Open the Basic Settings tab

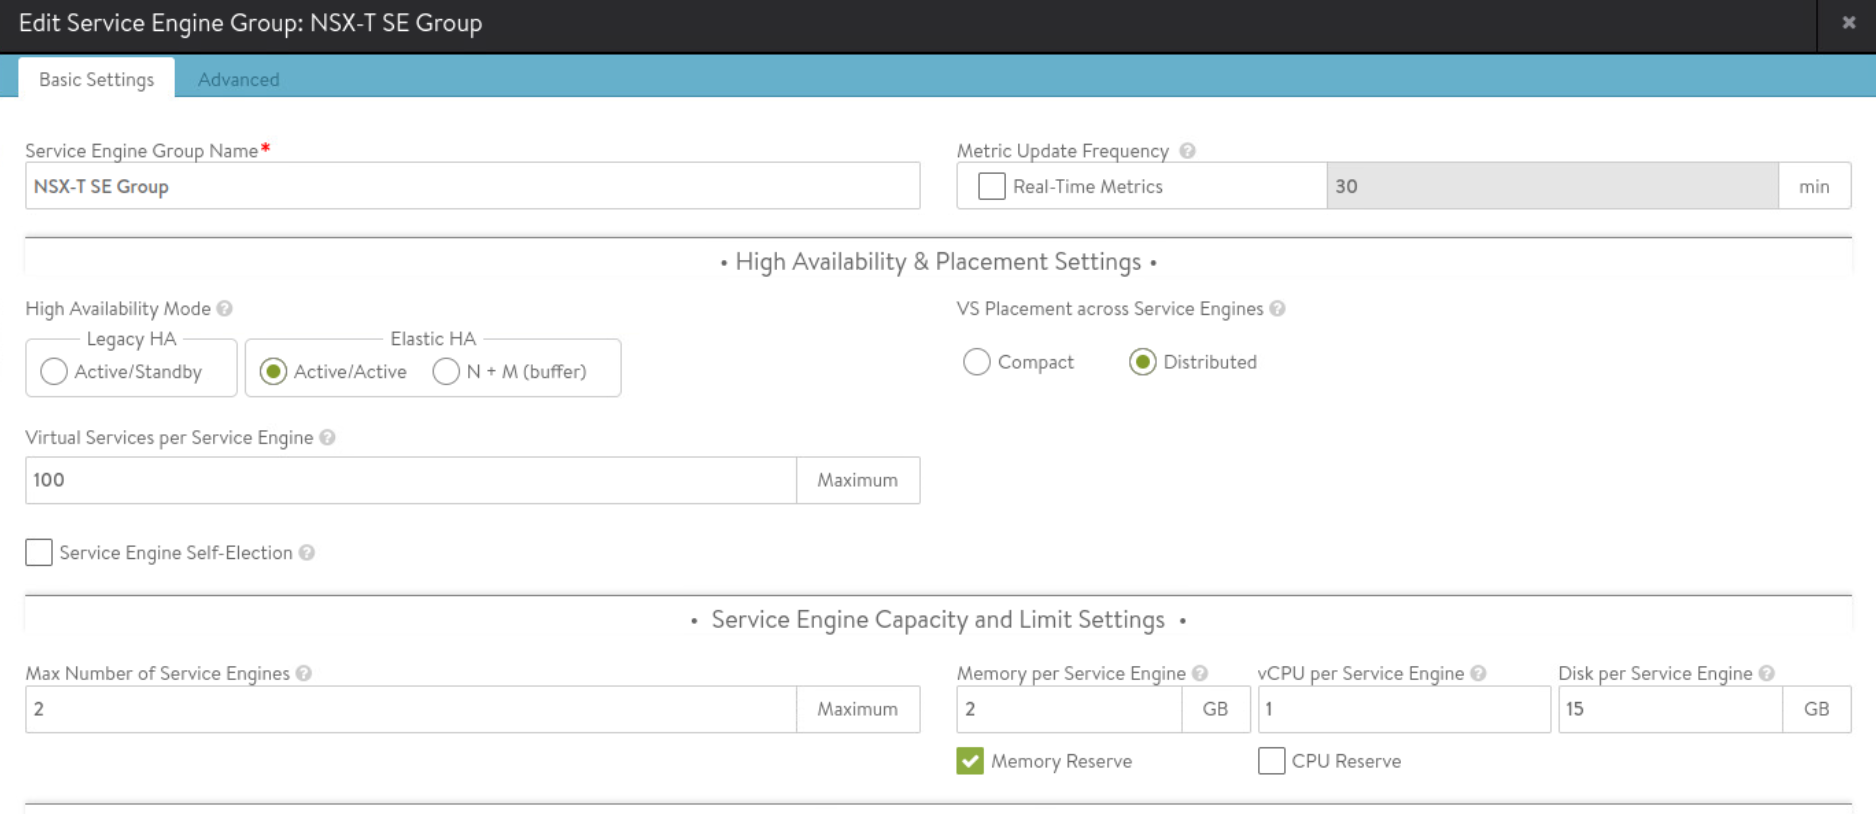click(96, 80)
